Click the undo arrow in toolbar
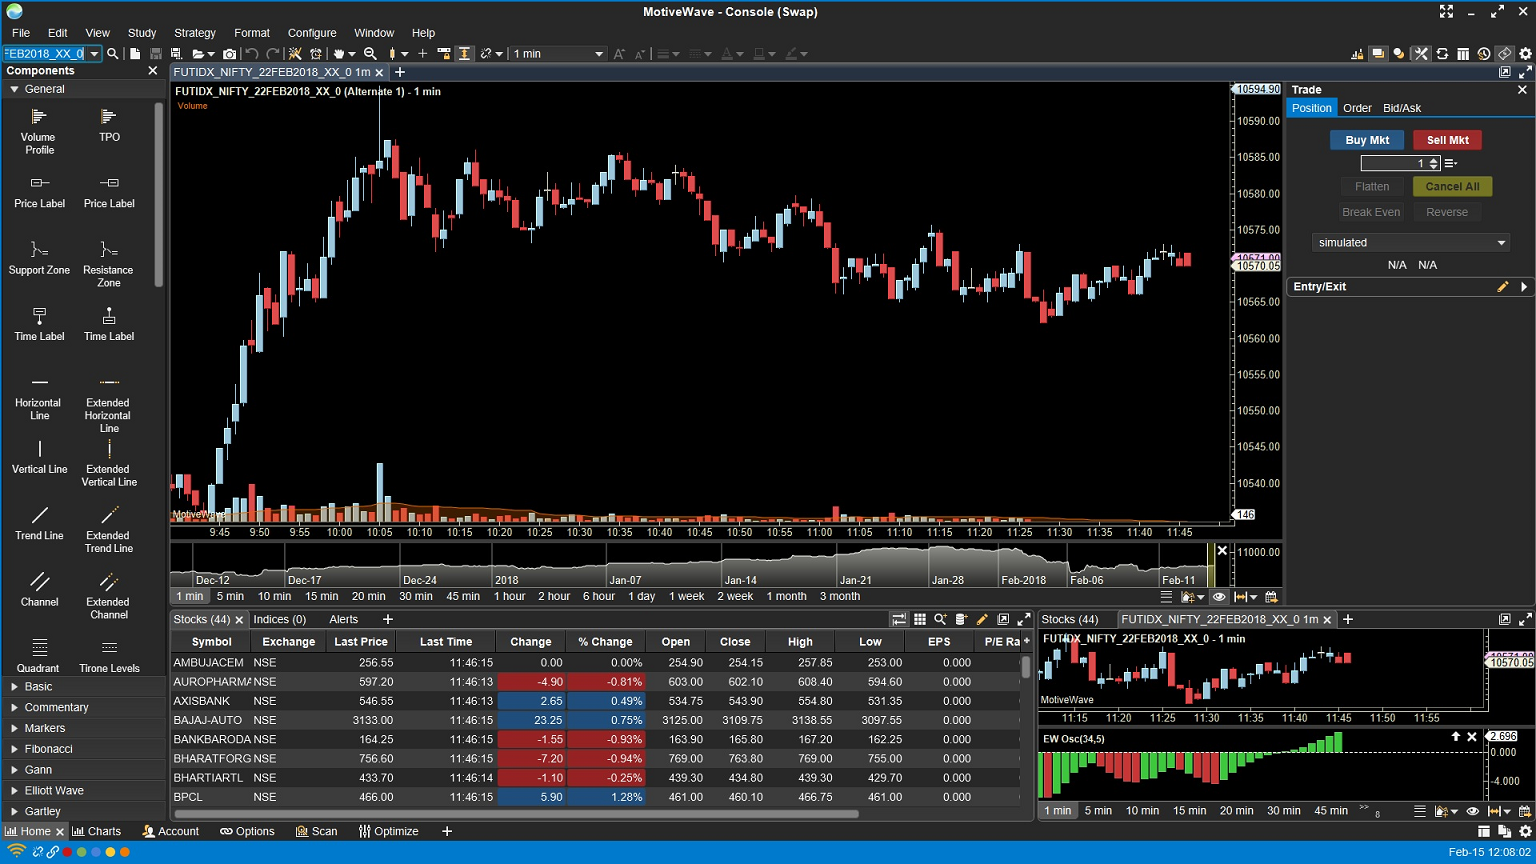The image size is (1536, 864). [x=252, y=54]
